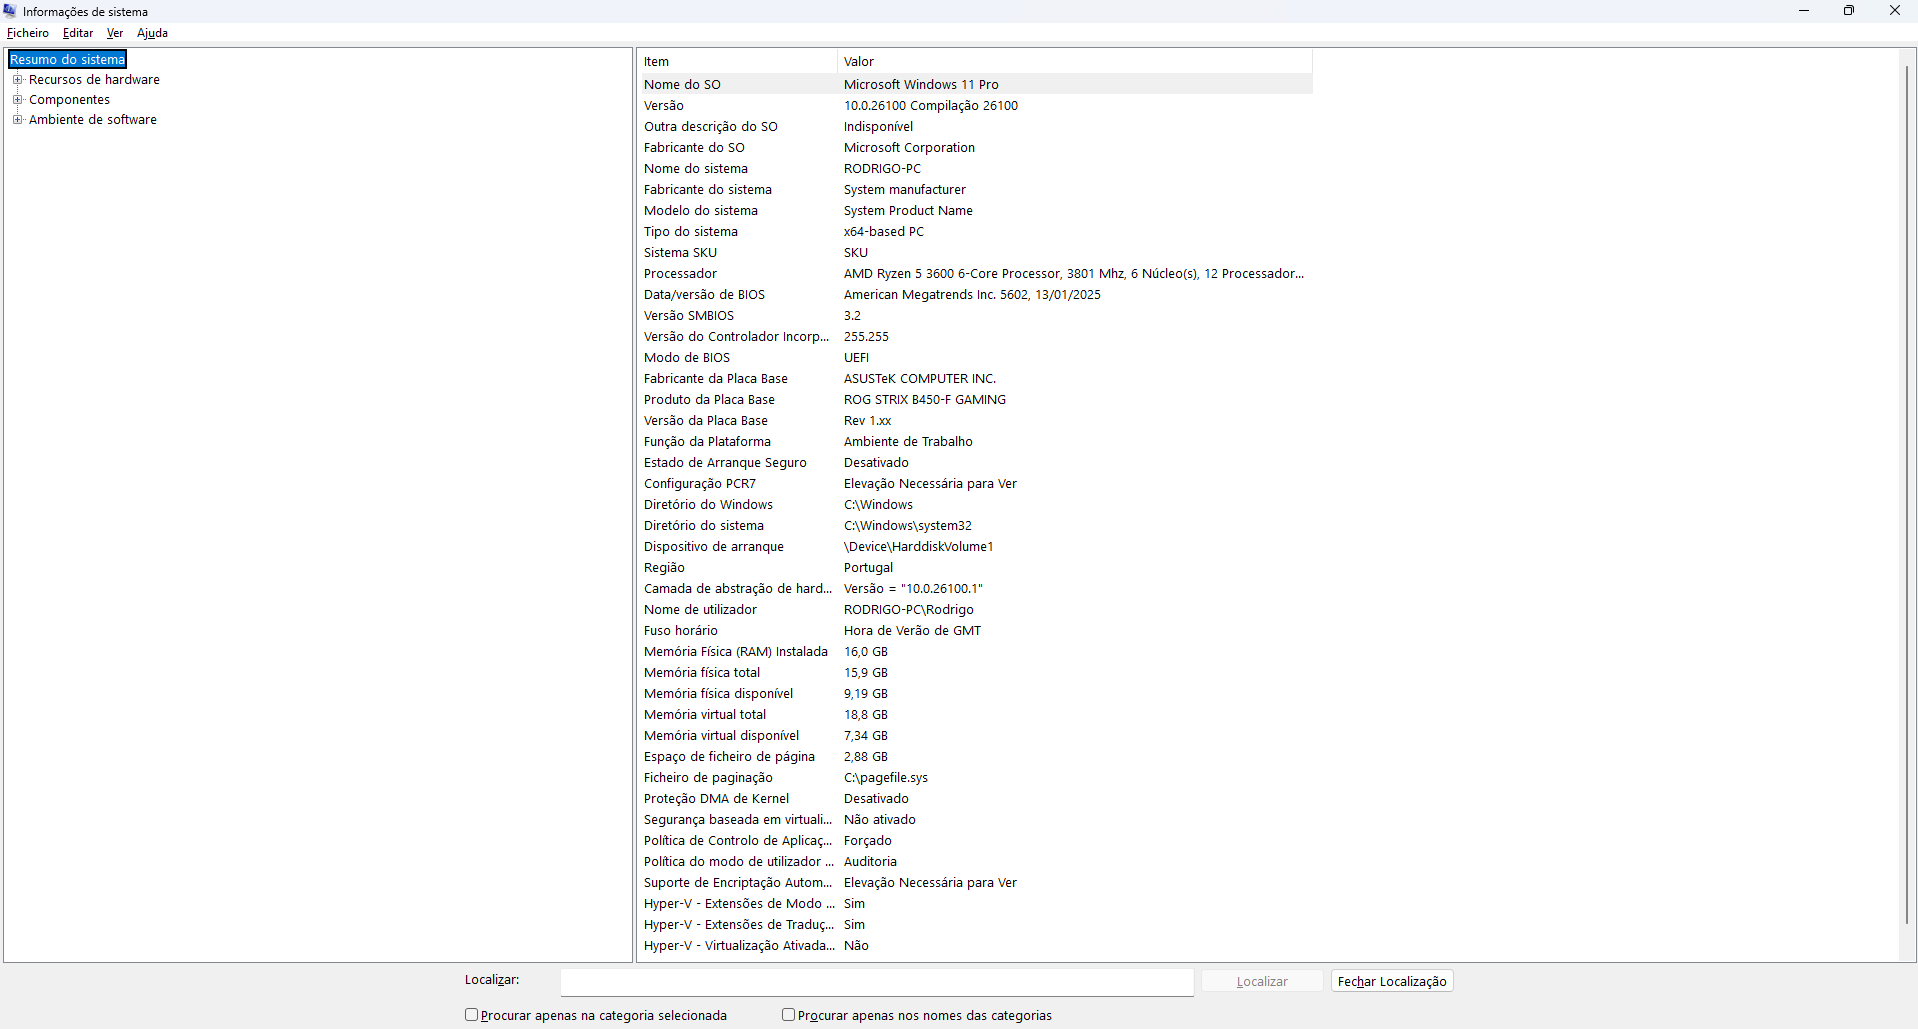
Task: Select Memória Física (RAM) Instalada row
Action: 975,652
